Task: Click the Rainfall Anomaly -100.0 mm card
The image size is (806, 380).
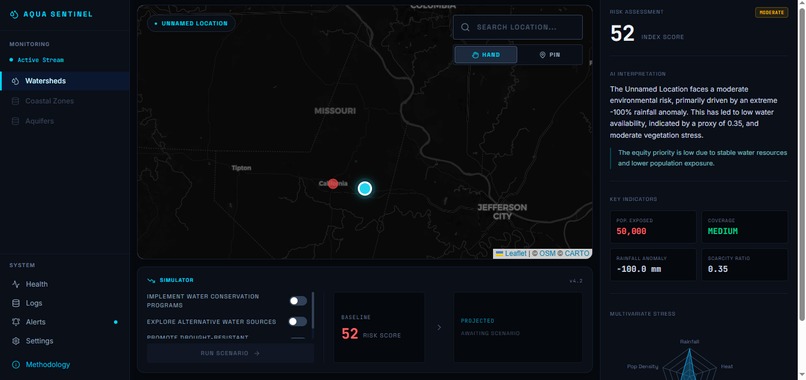Action: pos(653,265)
